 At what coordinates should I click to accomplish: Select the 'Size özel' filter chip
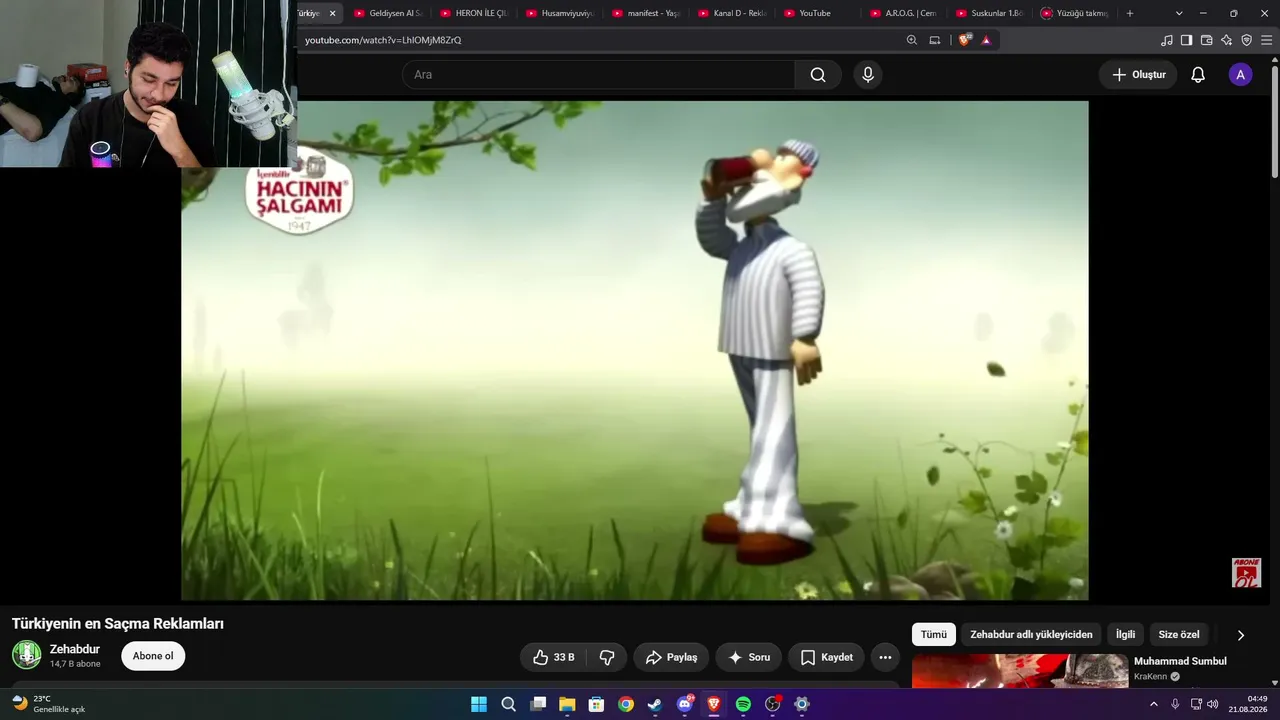pyautogui.click(x=1179, y=635)
